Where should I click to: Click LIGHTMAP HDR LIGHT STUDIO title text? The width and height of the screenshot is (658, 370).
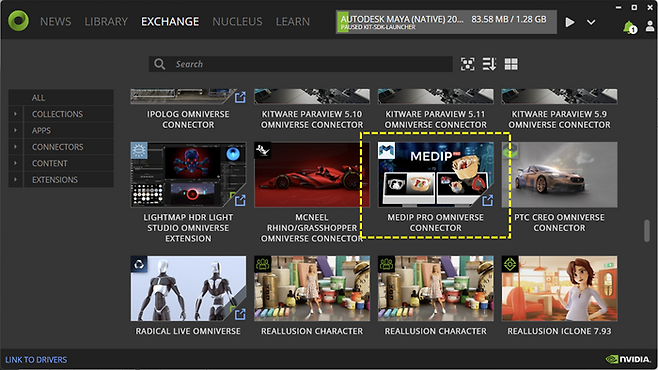coord(188,228)
